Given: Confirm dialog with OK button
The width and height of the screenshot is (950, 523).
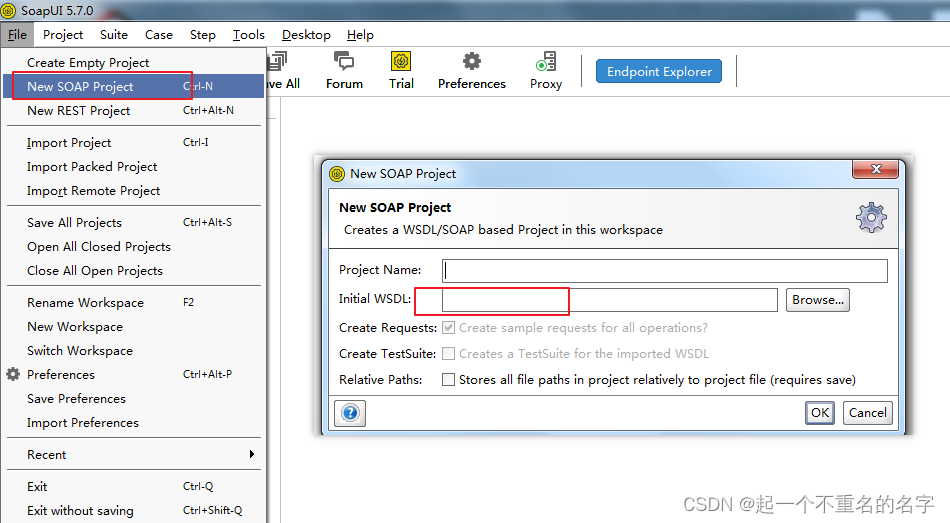Looking at the screenshot, I should click(820, 413).
